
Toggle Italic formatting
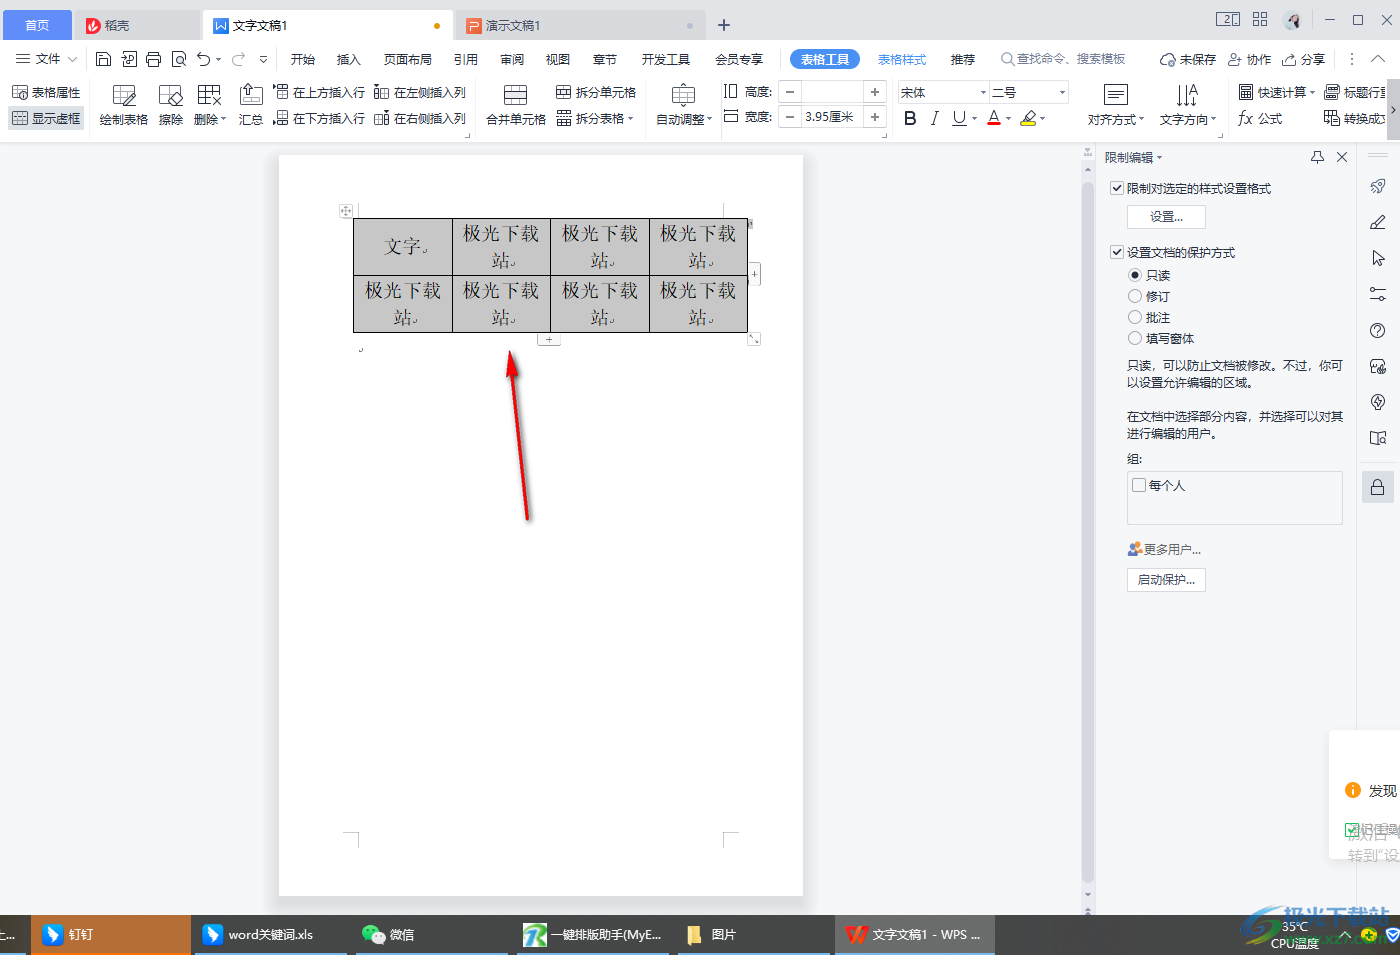point(934,118)
